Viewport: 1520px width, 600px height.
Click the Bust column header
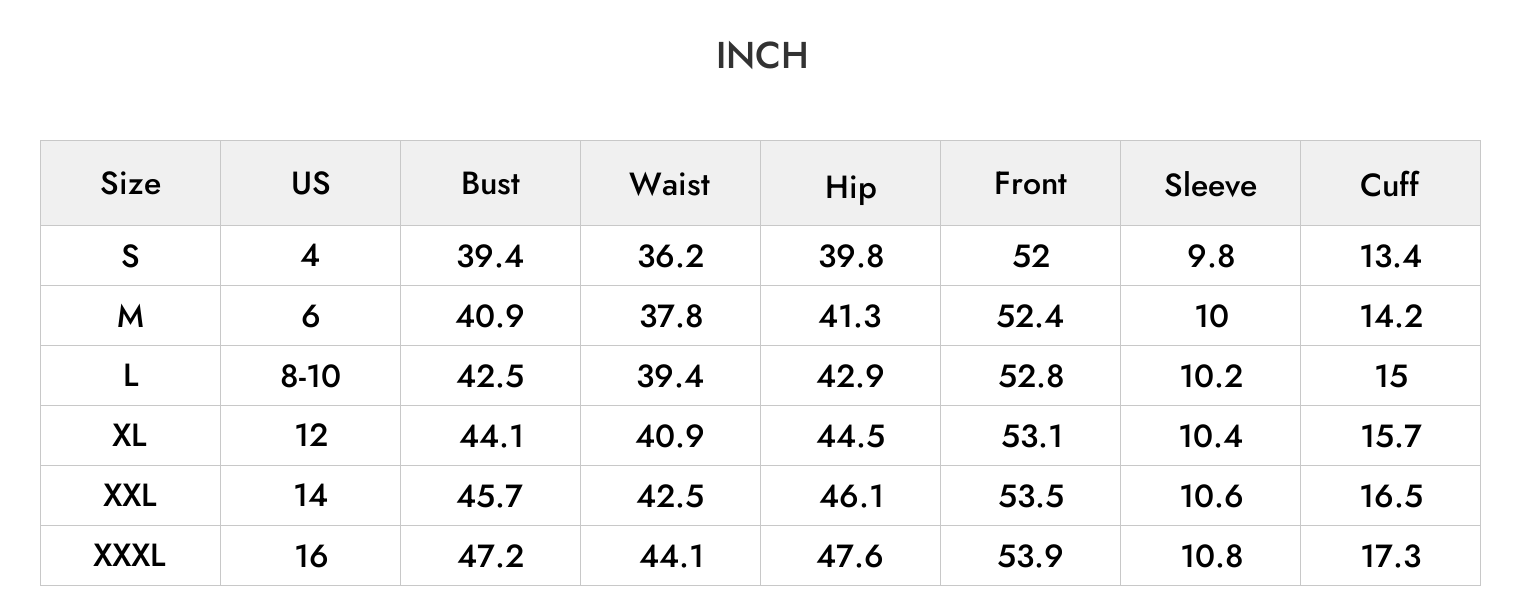pyautogui.click(x=490, y=183)
